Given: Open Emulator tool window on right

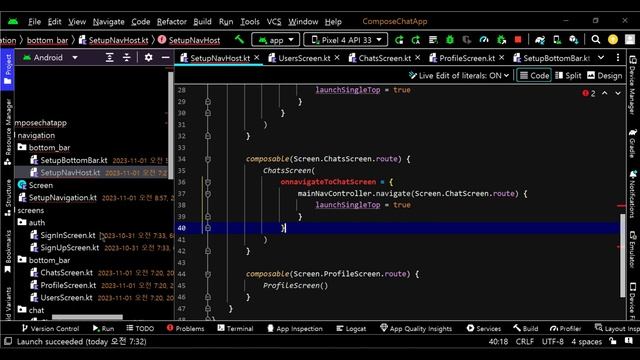Looking at the screenshot, I should (633, 249).
